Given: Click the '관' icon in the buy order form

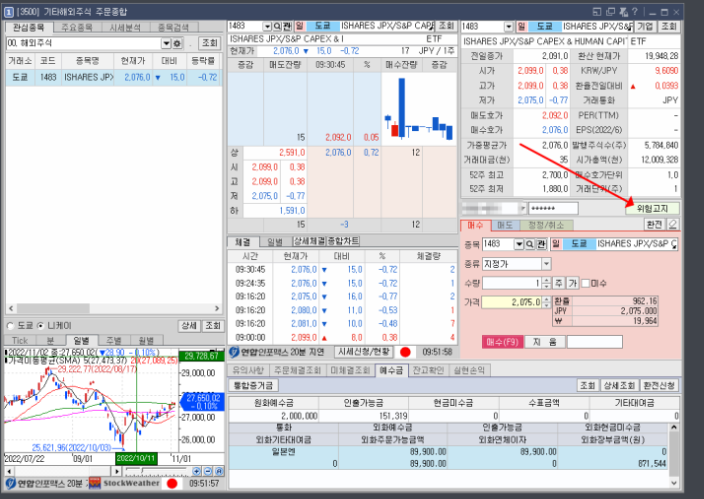Looking at the screenshot, I should 541,244.
